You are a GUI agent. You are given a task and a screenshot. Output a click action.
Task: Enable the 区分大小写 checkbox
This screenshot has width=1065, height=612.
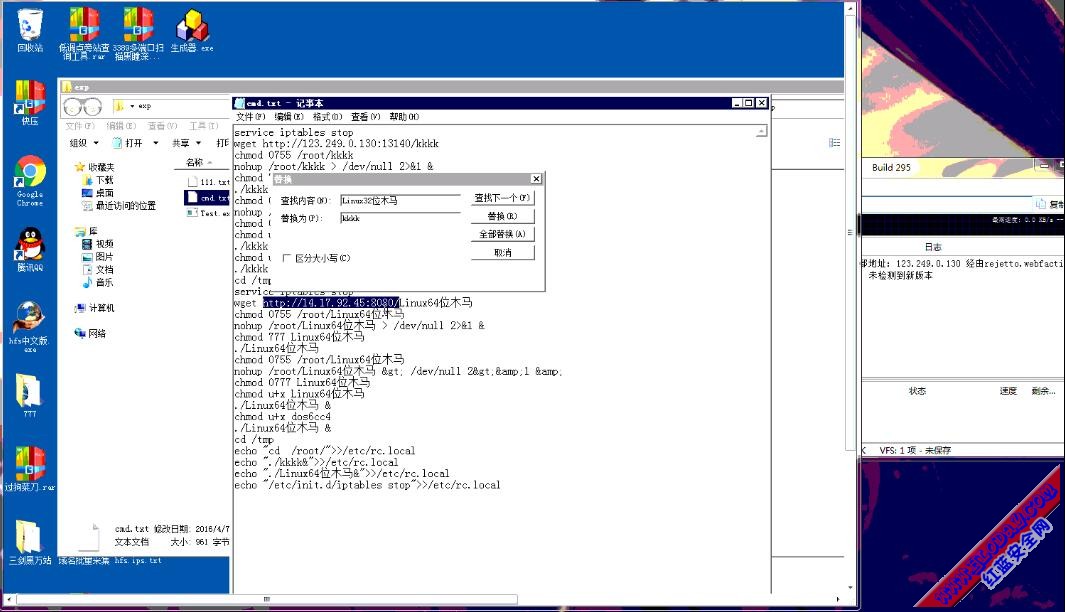[287, 258]
